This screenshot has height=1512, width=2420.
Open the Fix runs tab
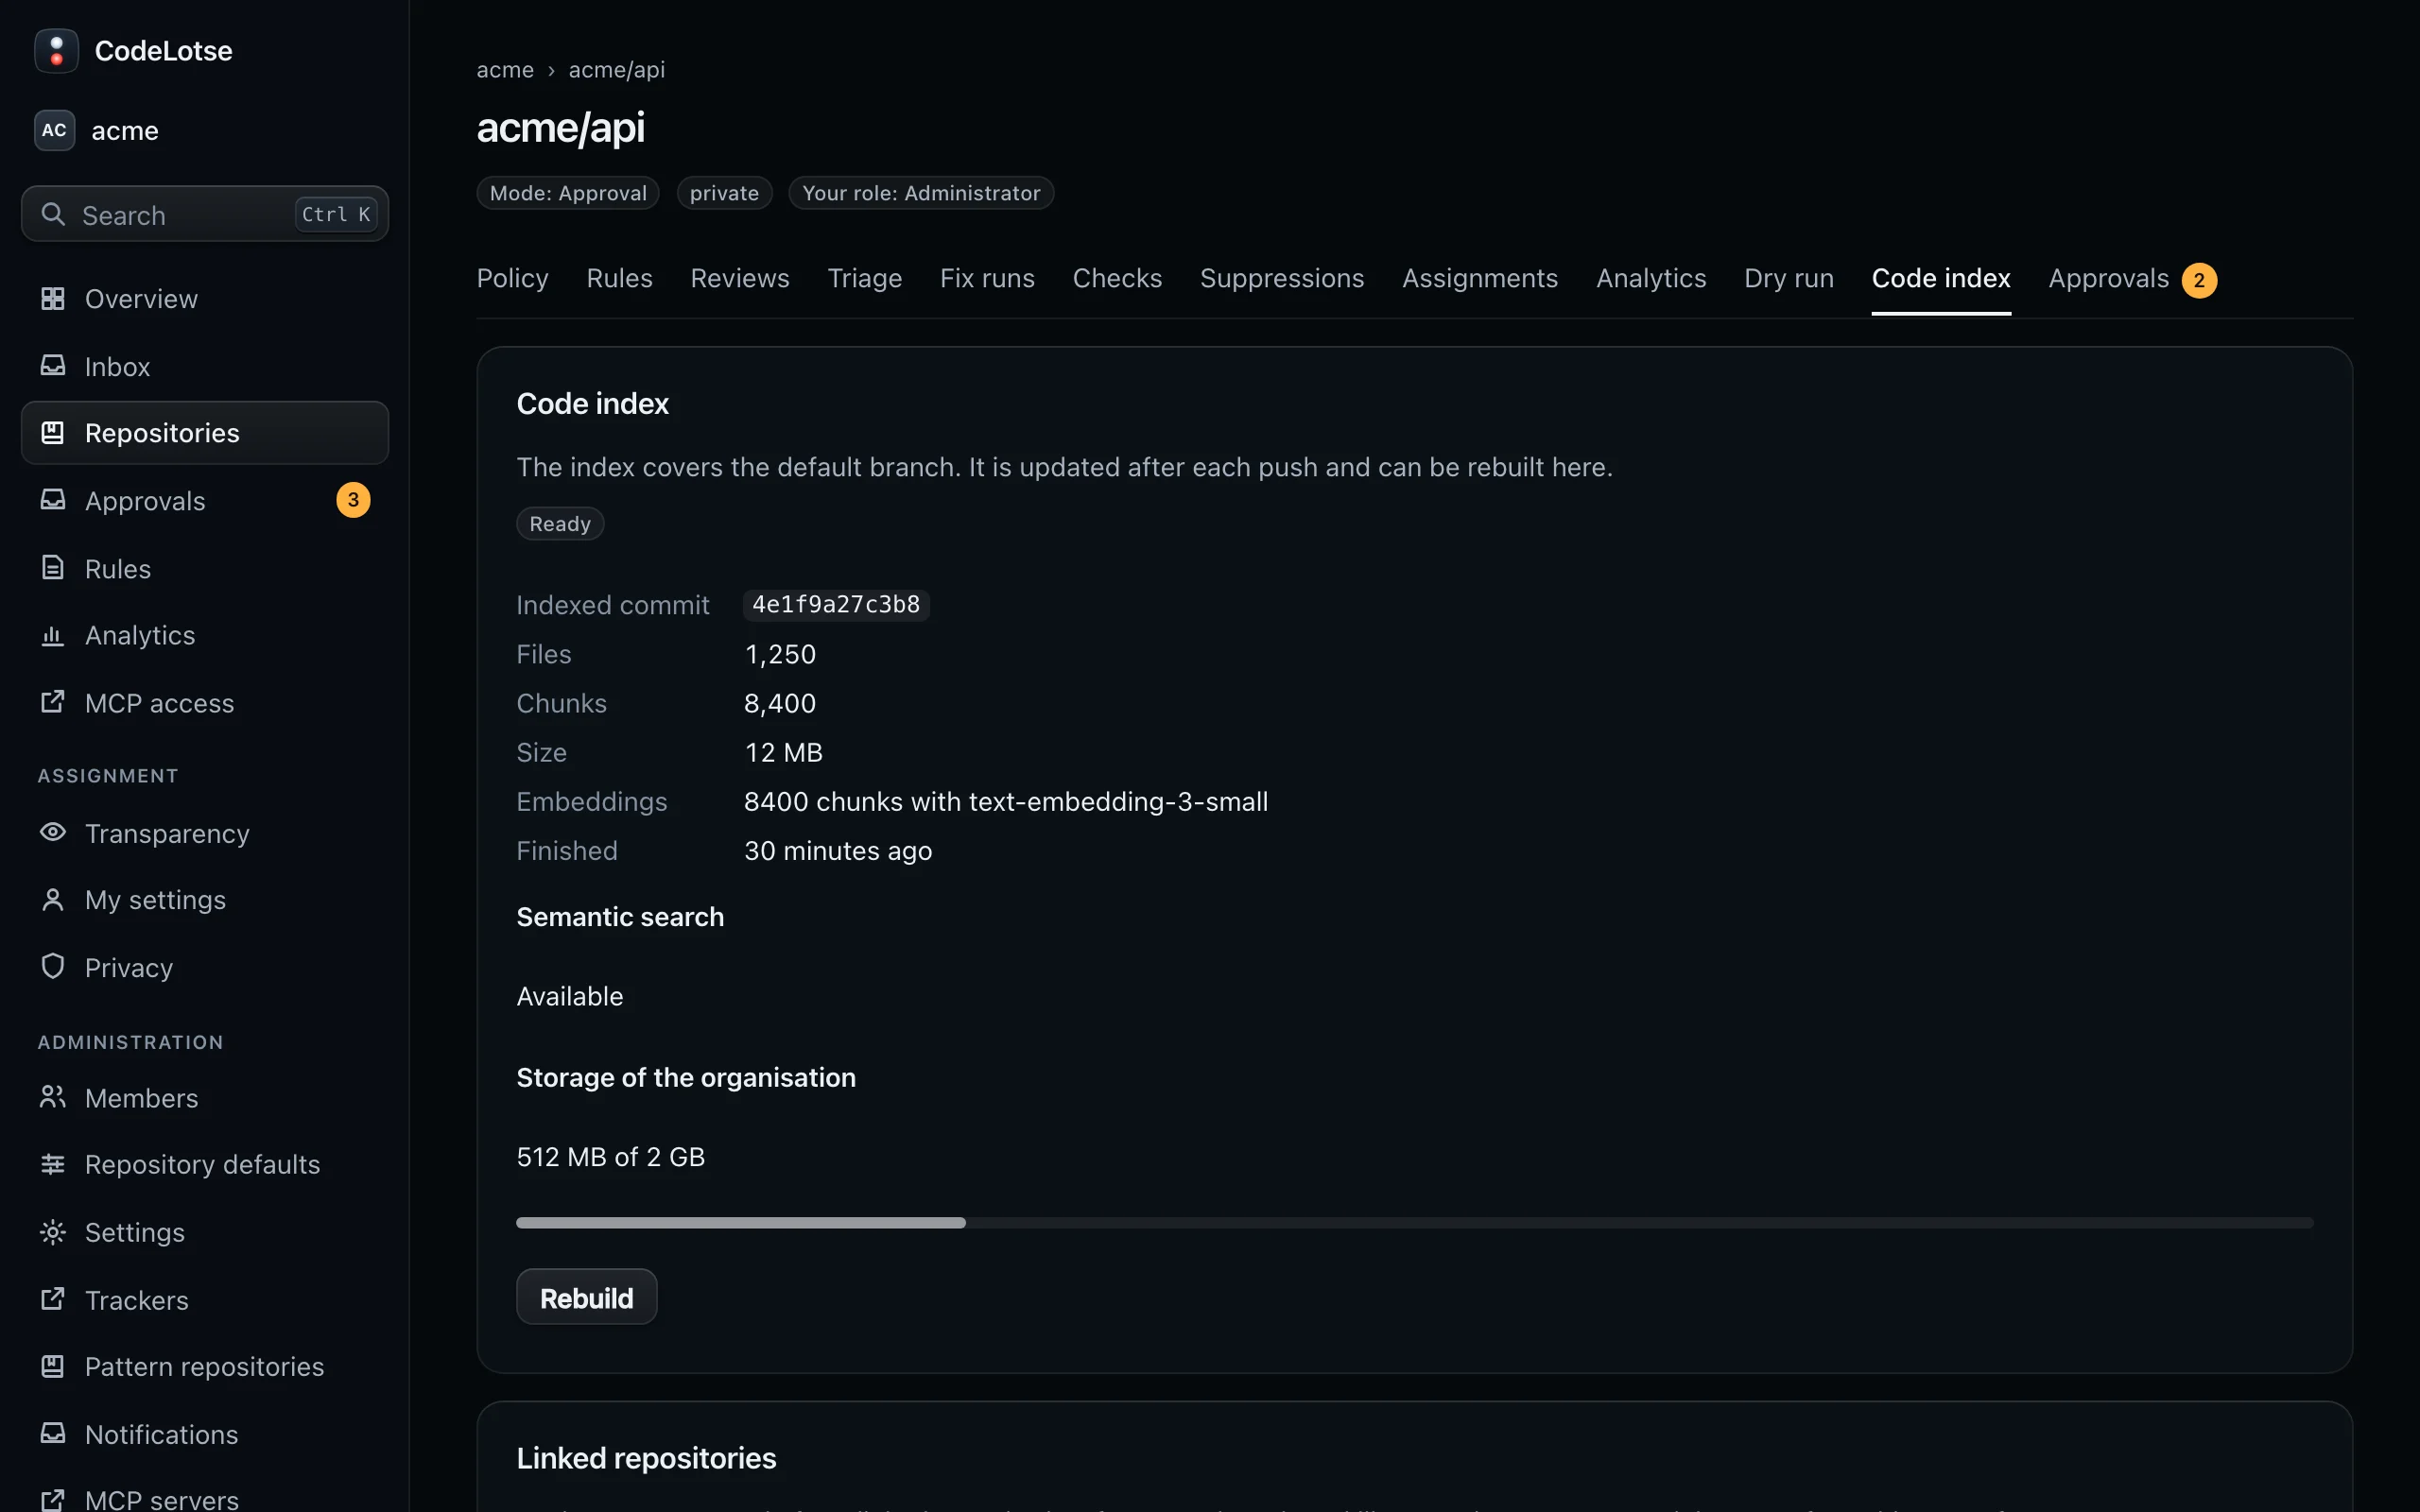987,278
